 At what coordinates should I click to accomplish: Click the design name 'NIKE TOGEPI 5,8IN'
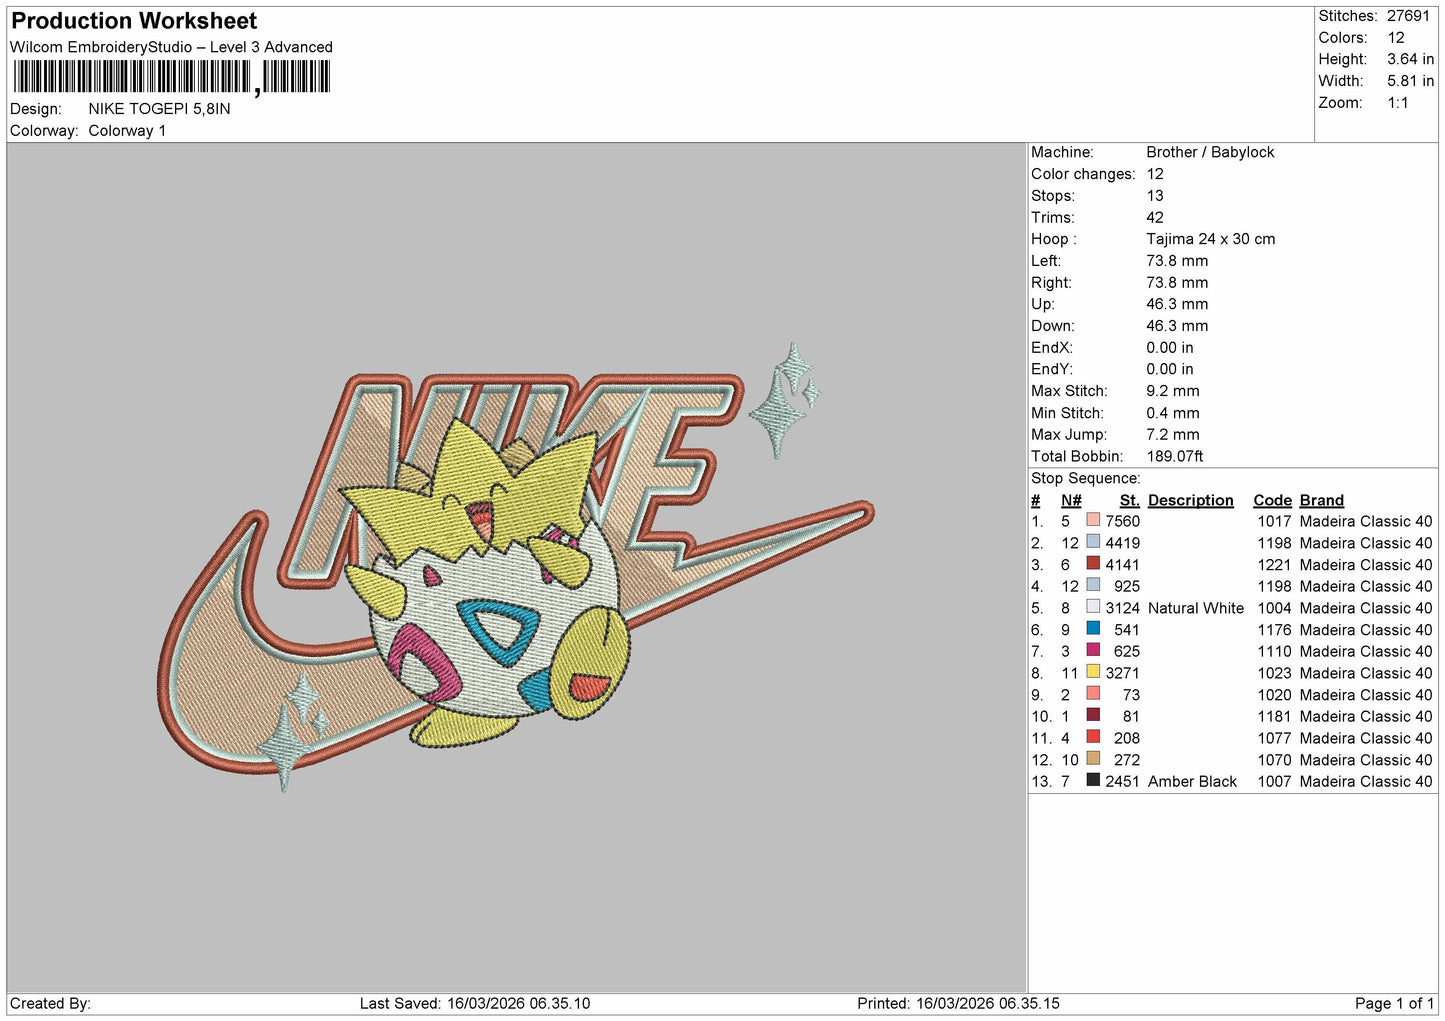click(x=159, y=109)
